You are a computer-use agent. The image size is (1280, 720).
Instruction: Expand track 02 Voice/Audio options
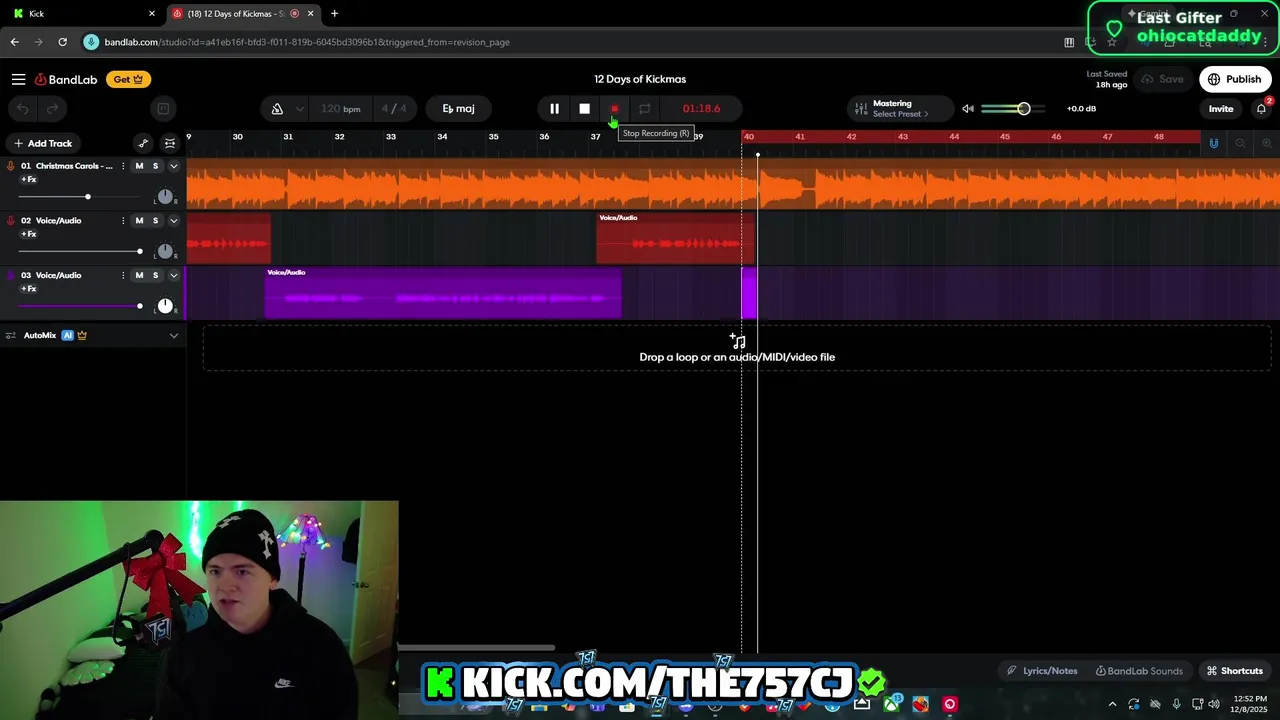pyautogui.click(x=173, y=221)
